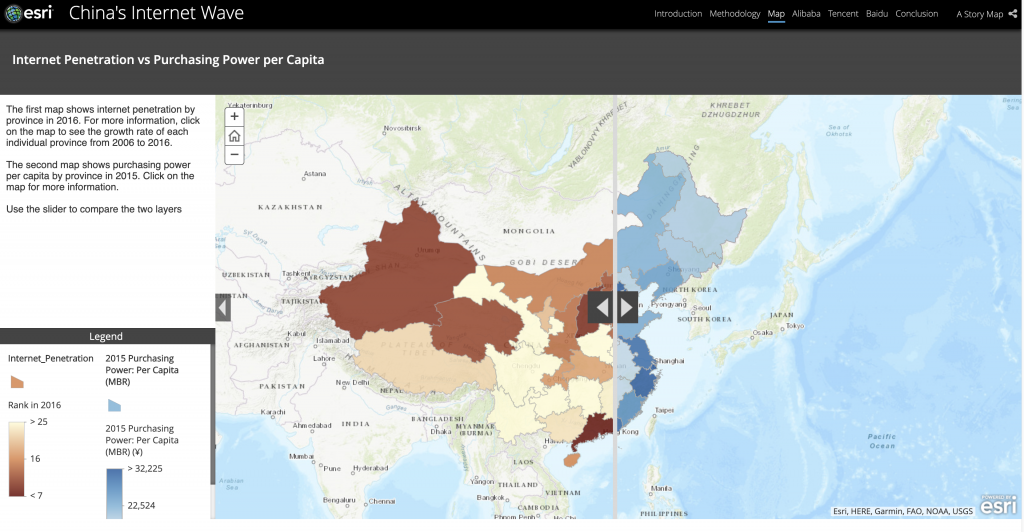
Task: Click the Internet_Penetration legend label
Action: coord(50,358)
